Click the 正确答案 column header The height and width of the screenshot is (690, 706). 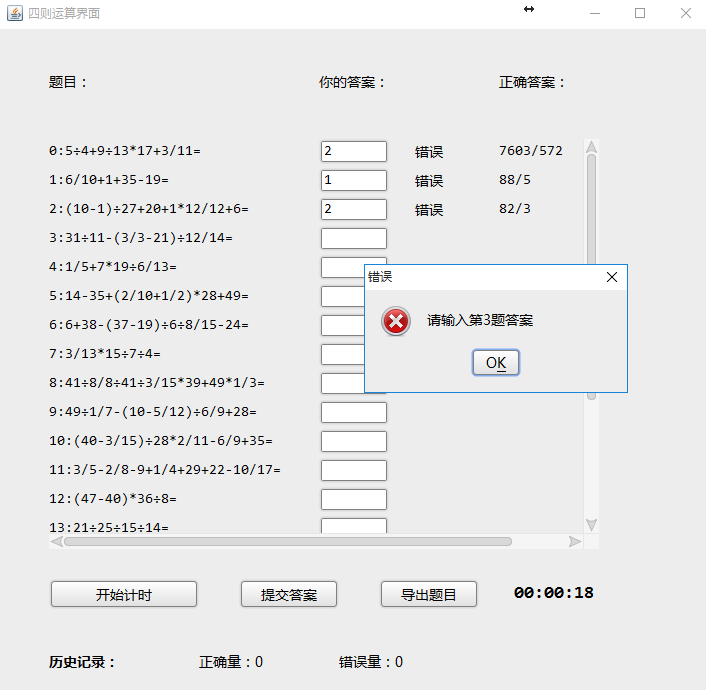tap(532, 82)
